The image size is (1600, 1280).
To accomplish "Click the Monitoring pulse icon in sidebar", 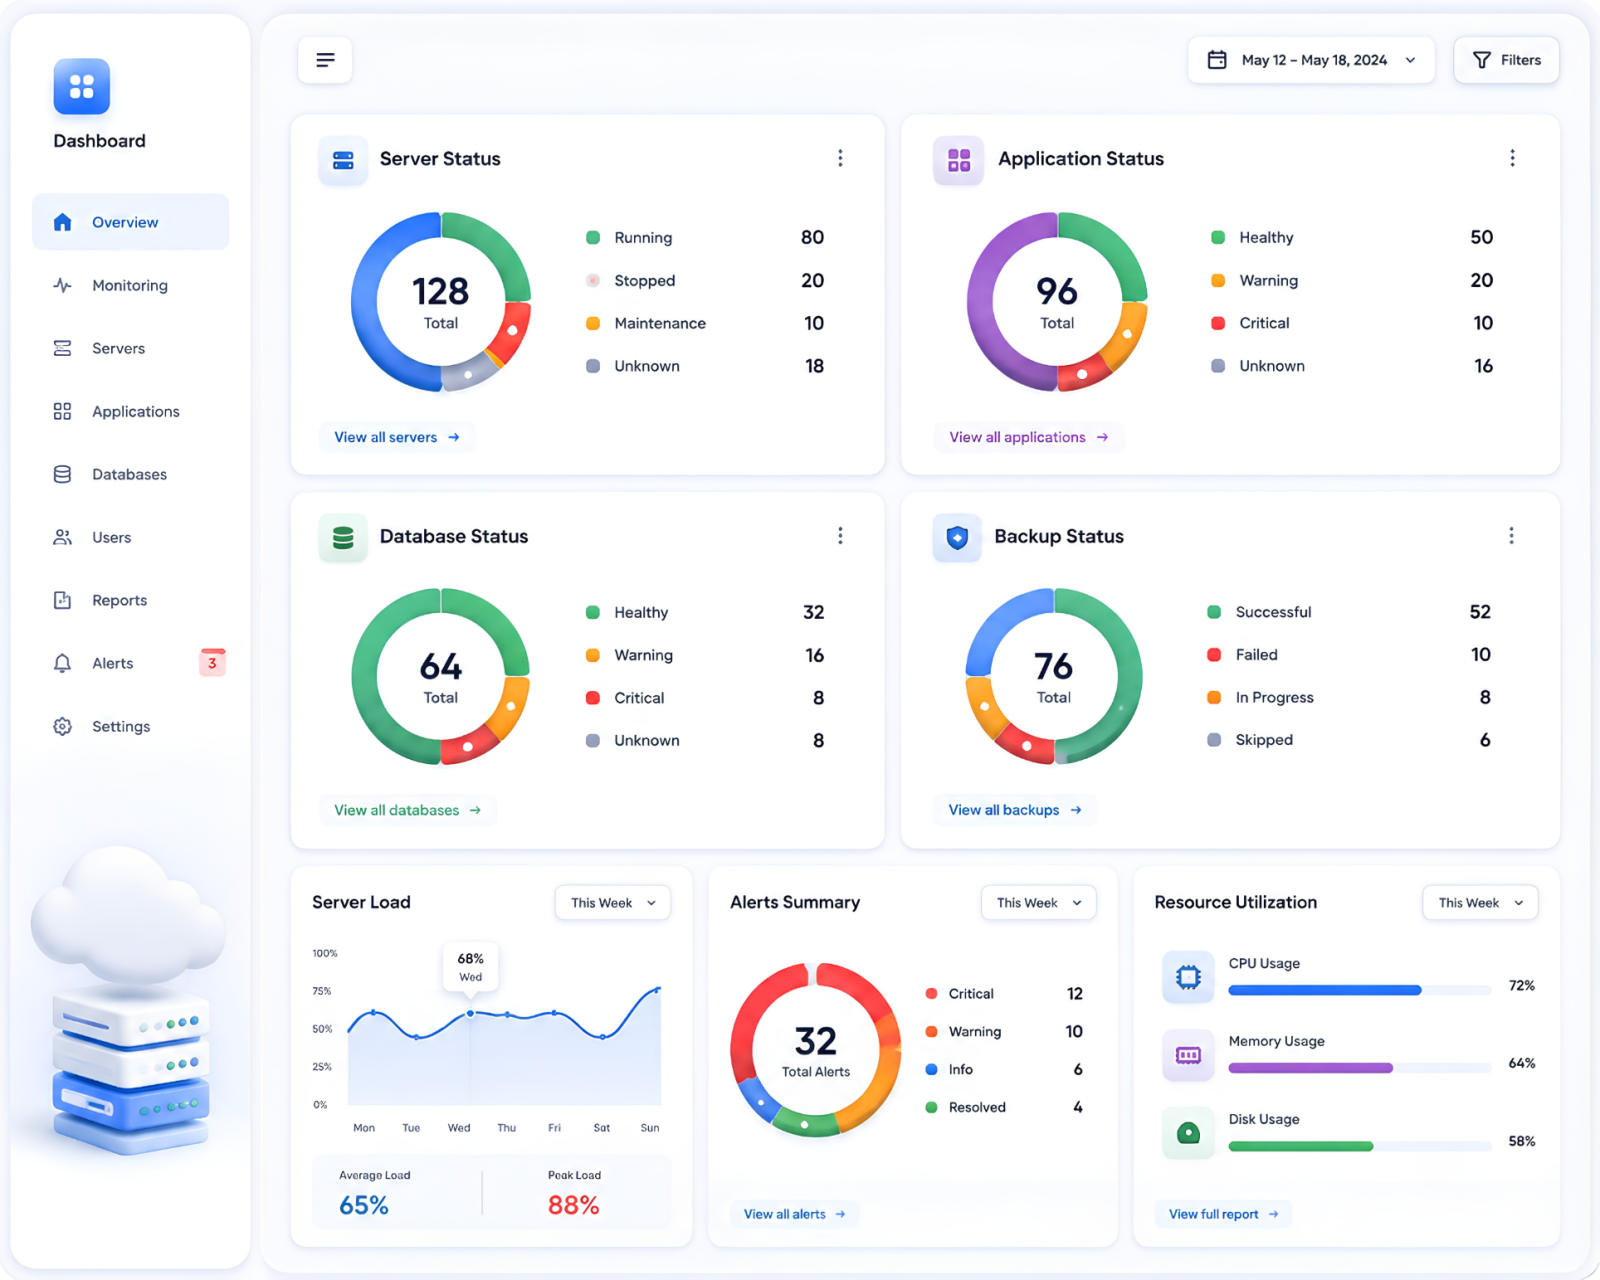I will point(62,285).
